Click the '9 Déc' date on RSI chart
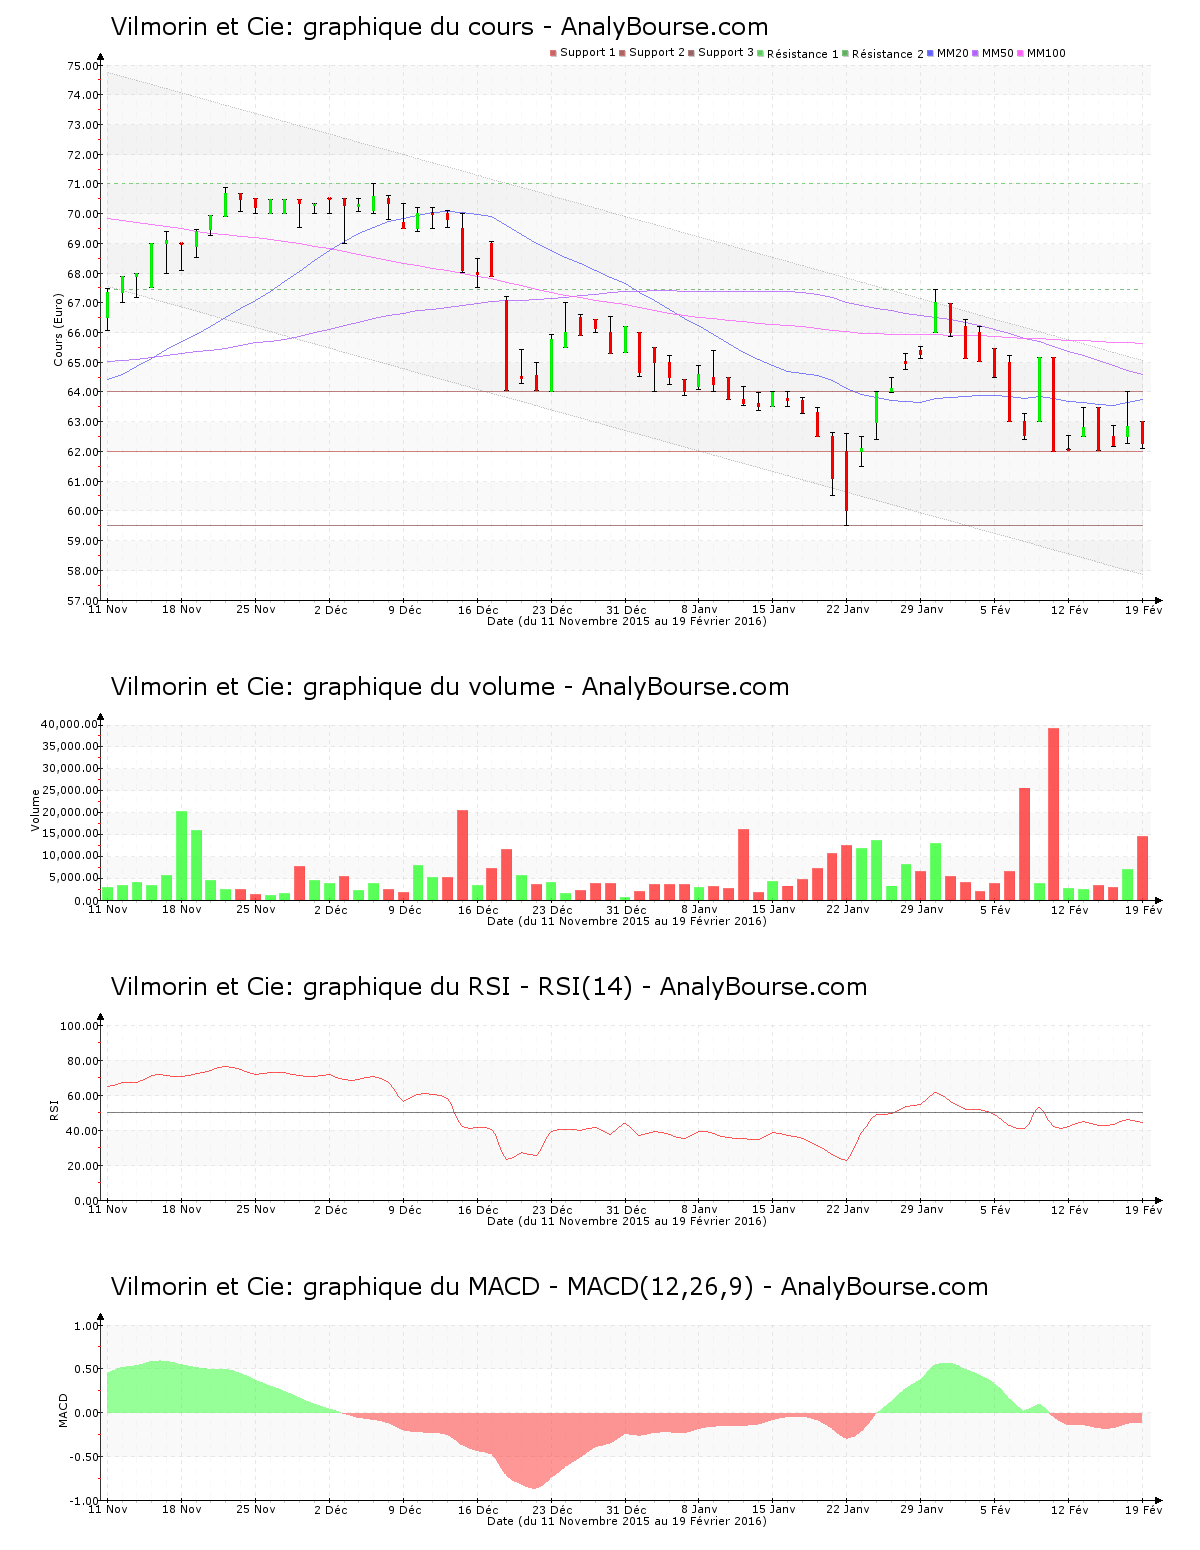 tap(404, 1209)
